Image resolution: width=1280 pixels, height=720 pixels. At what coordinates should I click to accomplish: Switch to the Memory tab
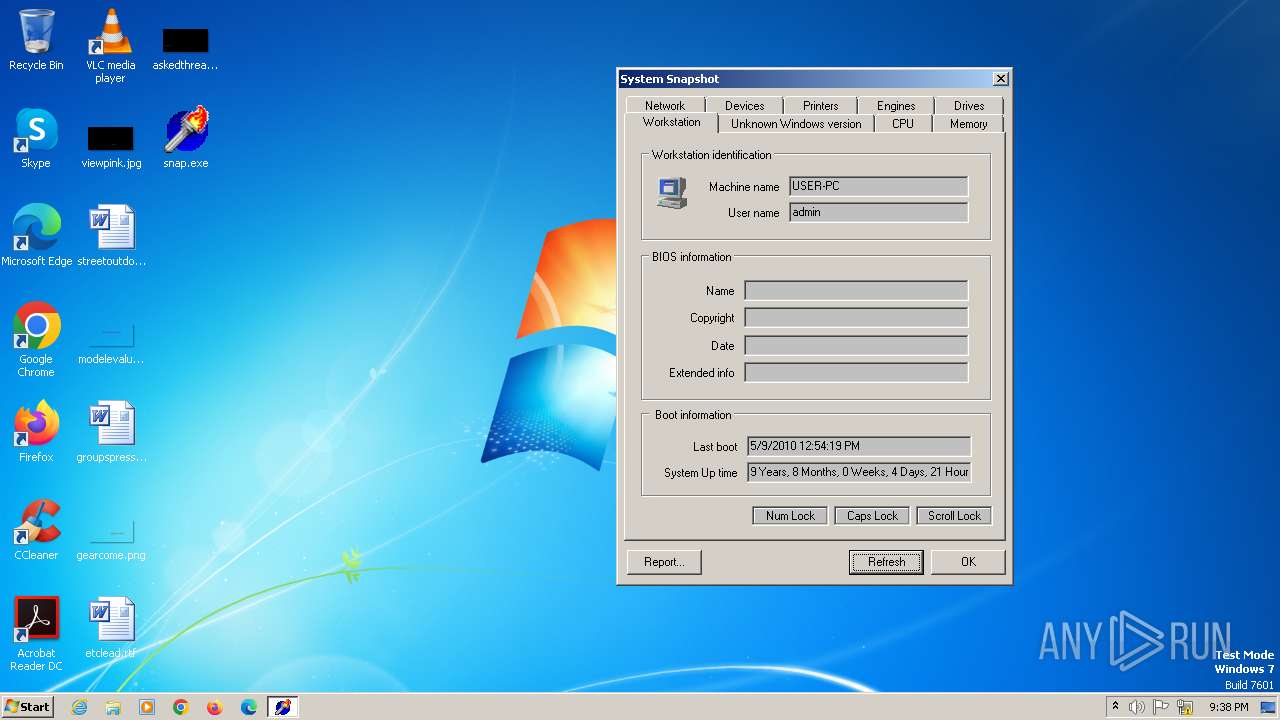[x=968, y=124]
